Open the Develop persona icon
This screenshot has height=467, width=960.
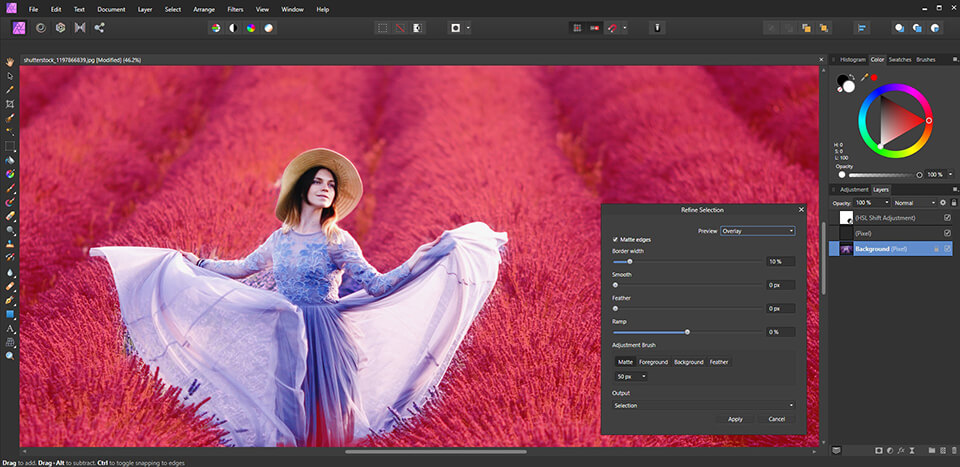pos(60,28)
